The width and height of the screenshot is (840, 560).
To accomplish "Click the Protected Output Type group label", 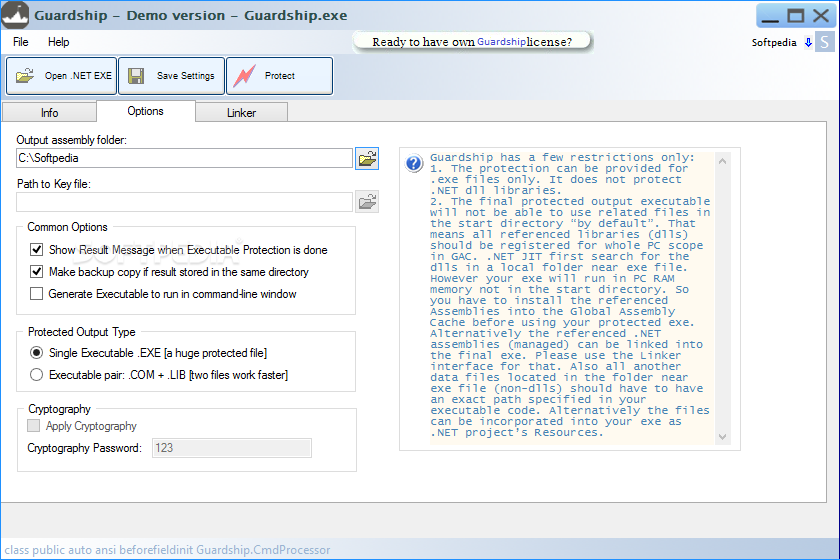I will pos(81,332).
